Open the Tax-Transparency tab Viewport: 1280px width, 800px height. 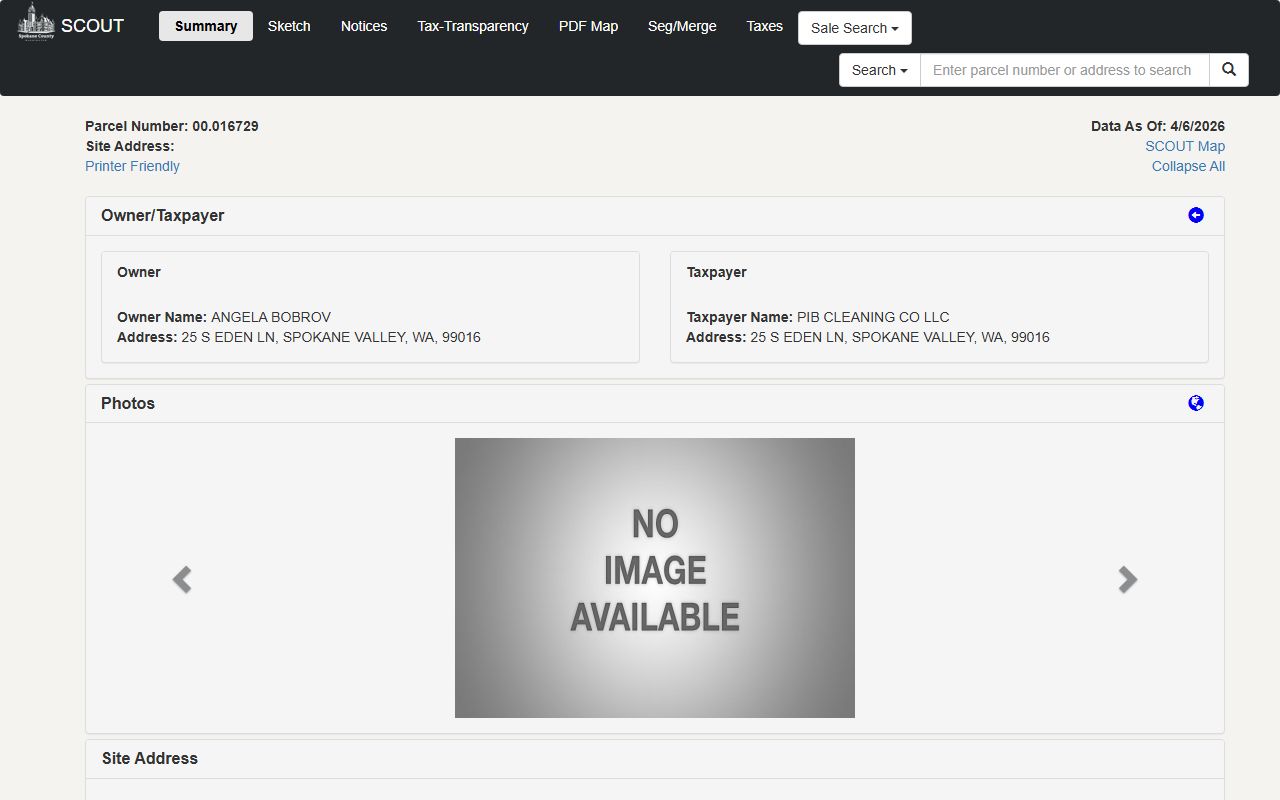coord(473,26)
